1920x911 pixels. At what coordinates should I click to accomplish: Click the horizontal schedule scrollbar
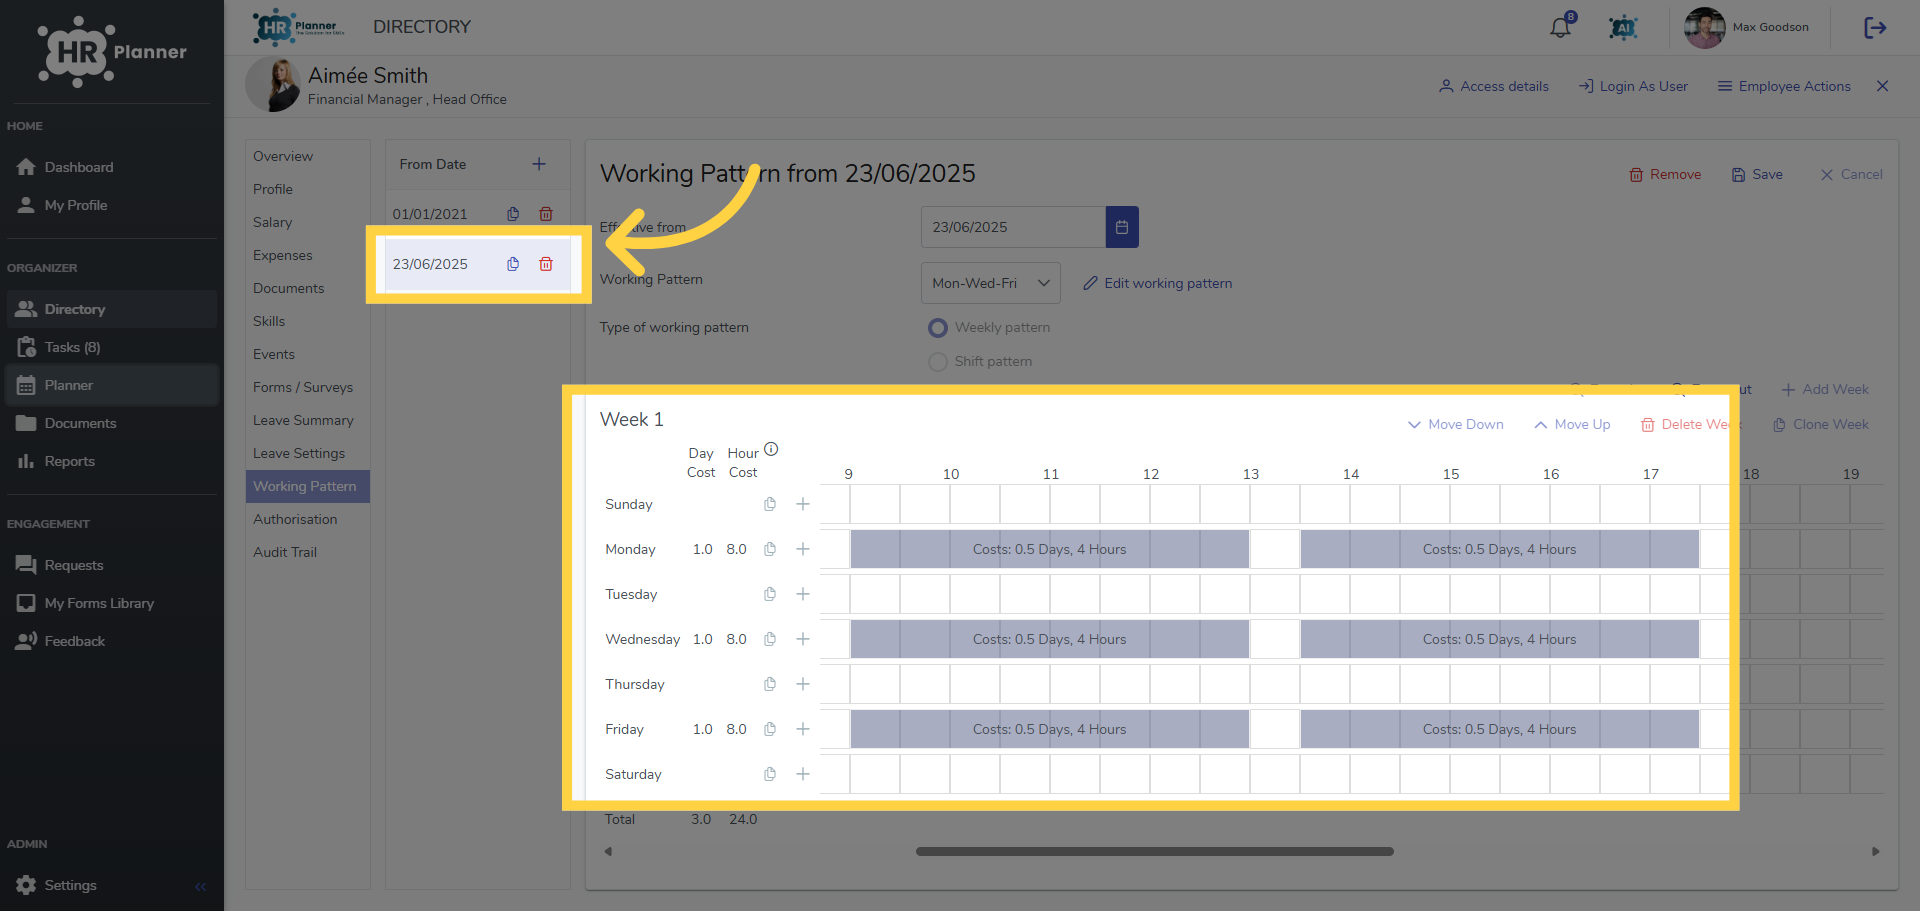tap(1155, 852)
